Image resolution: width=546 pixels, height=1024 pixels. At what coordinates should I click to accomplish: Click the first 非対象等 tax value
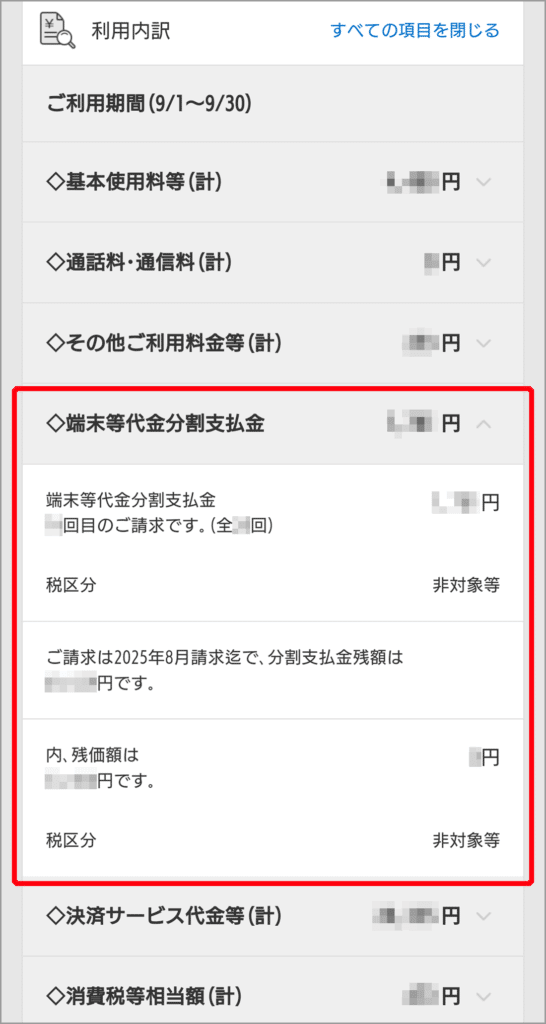(466, 584)
